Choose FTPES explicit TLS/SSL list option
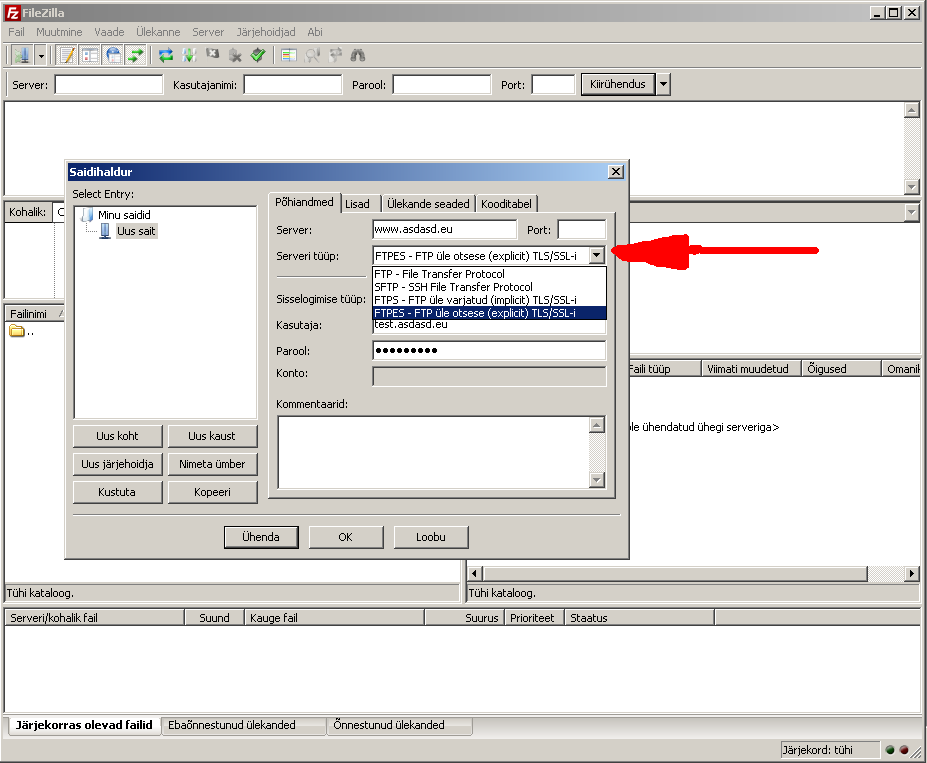Image resolution: width=927 pixels, height=763 pixels. 489,313
